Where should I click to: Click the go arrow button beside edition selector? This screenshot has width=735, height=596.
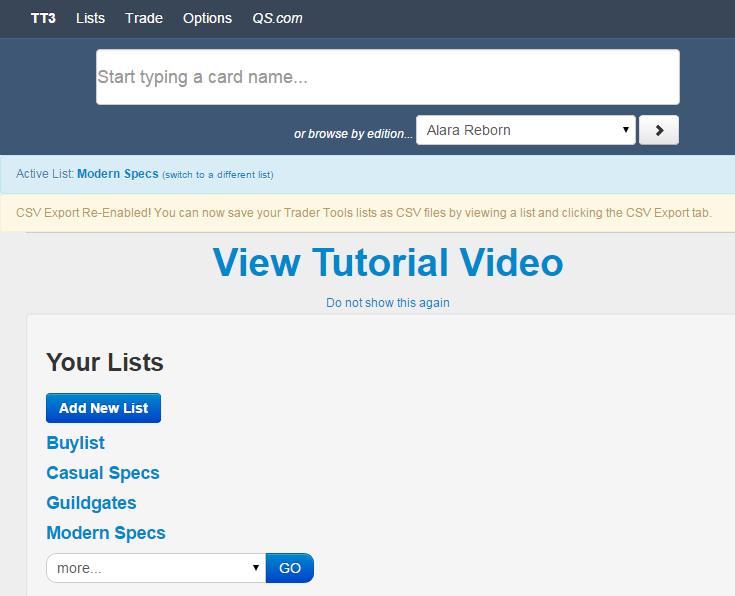[658, 130]
